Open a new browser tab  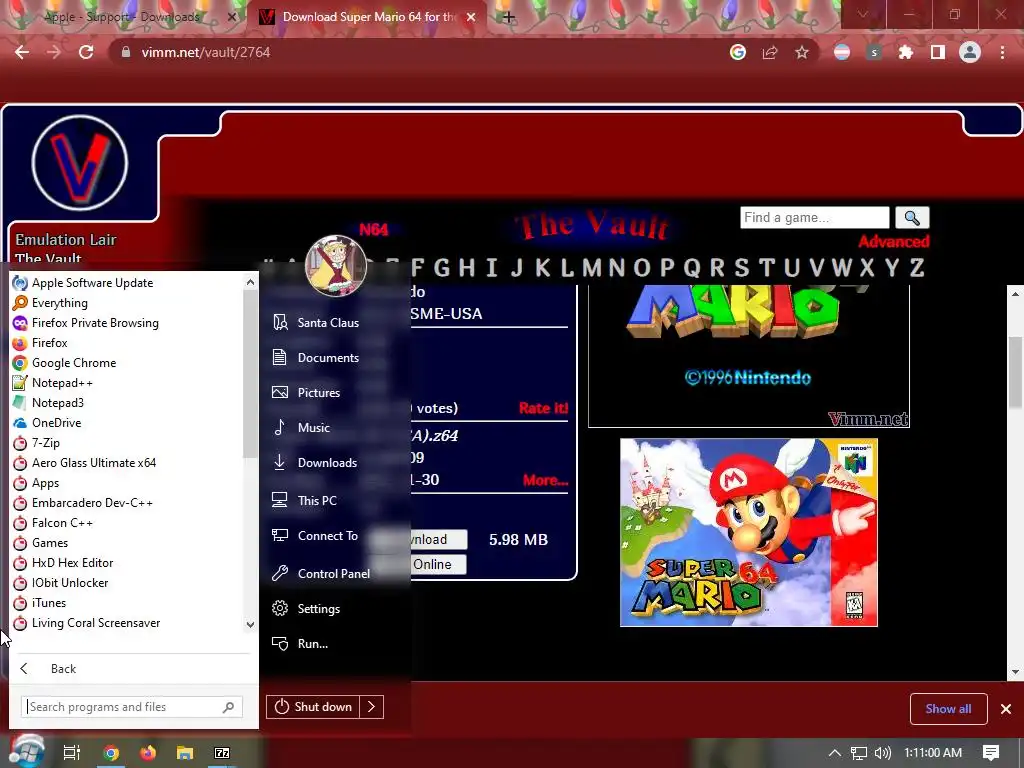509,17
